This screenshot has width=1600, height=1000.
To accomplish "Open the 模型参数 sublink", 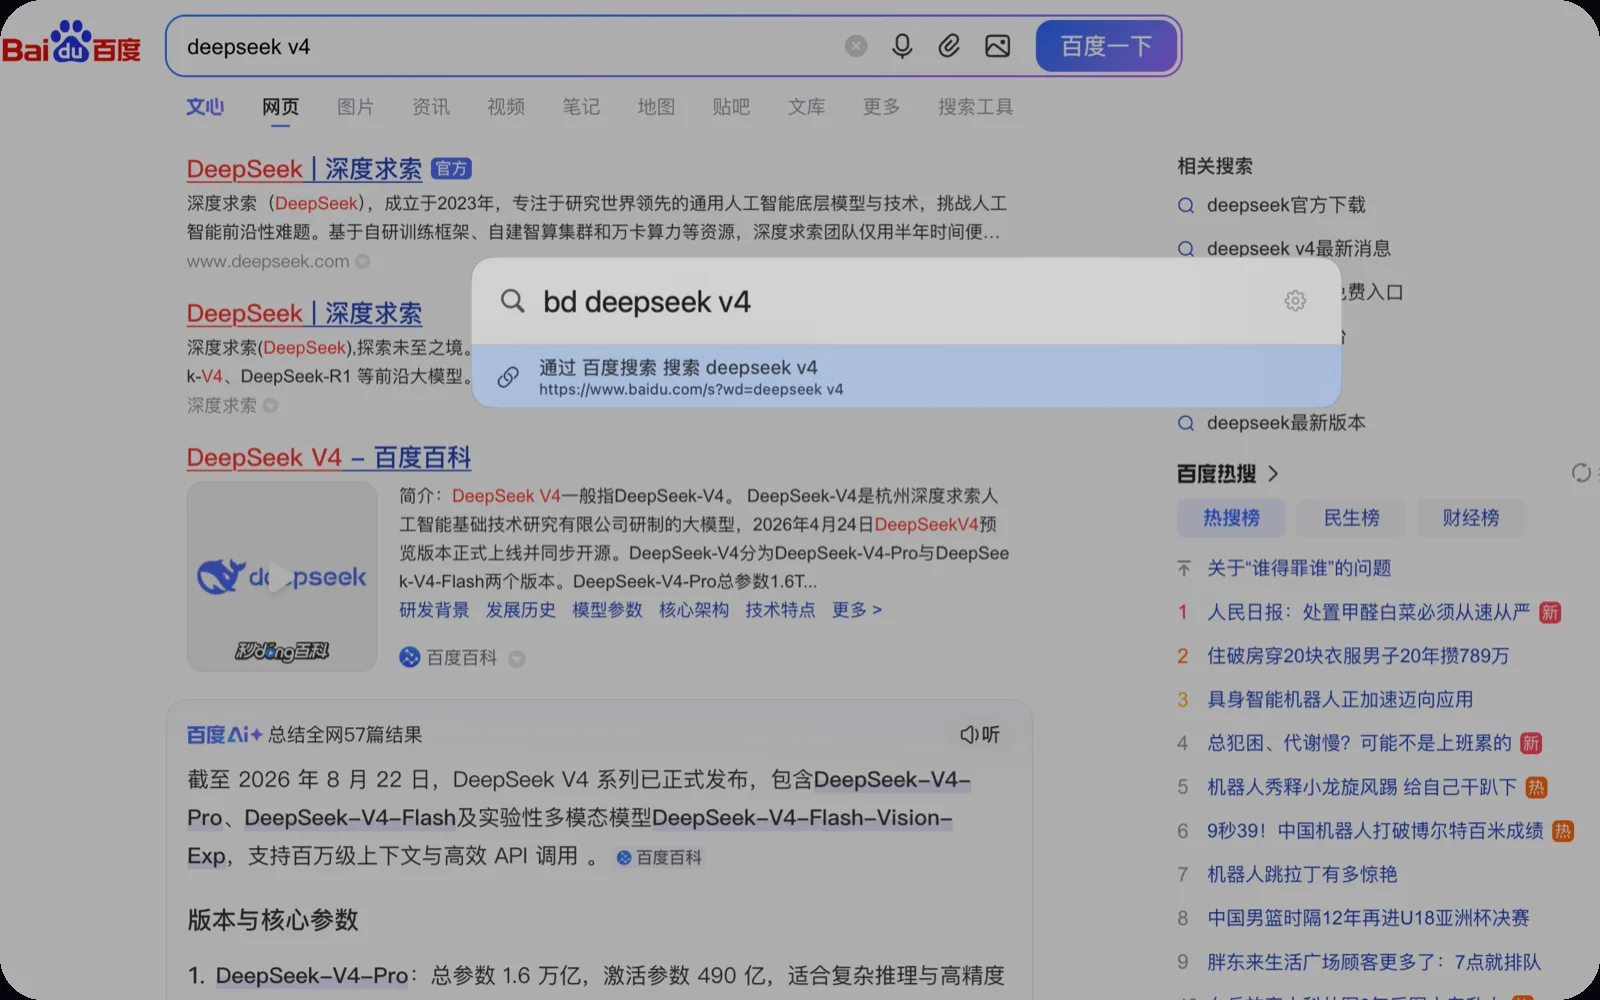I will (x=607, y=610).
